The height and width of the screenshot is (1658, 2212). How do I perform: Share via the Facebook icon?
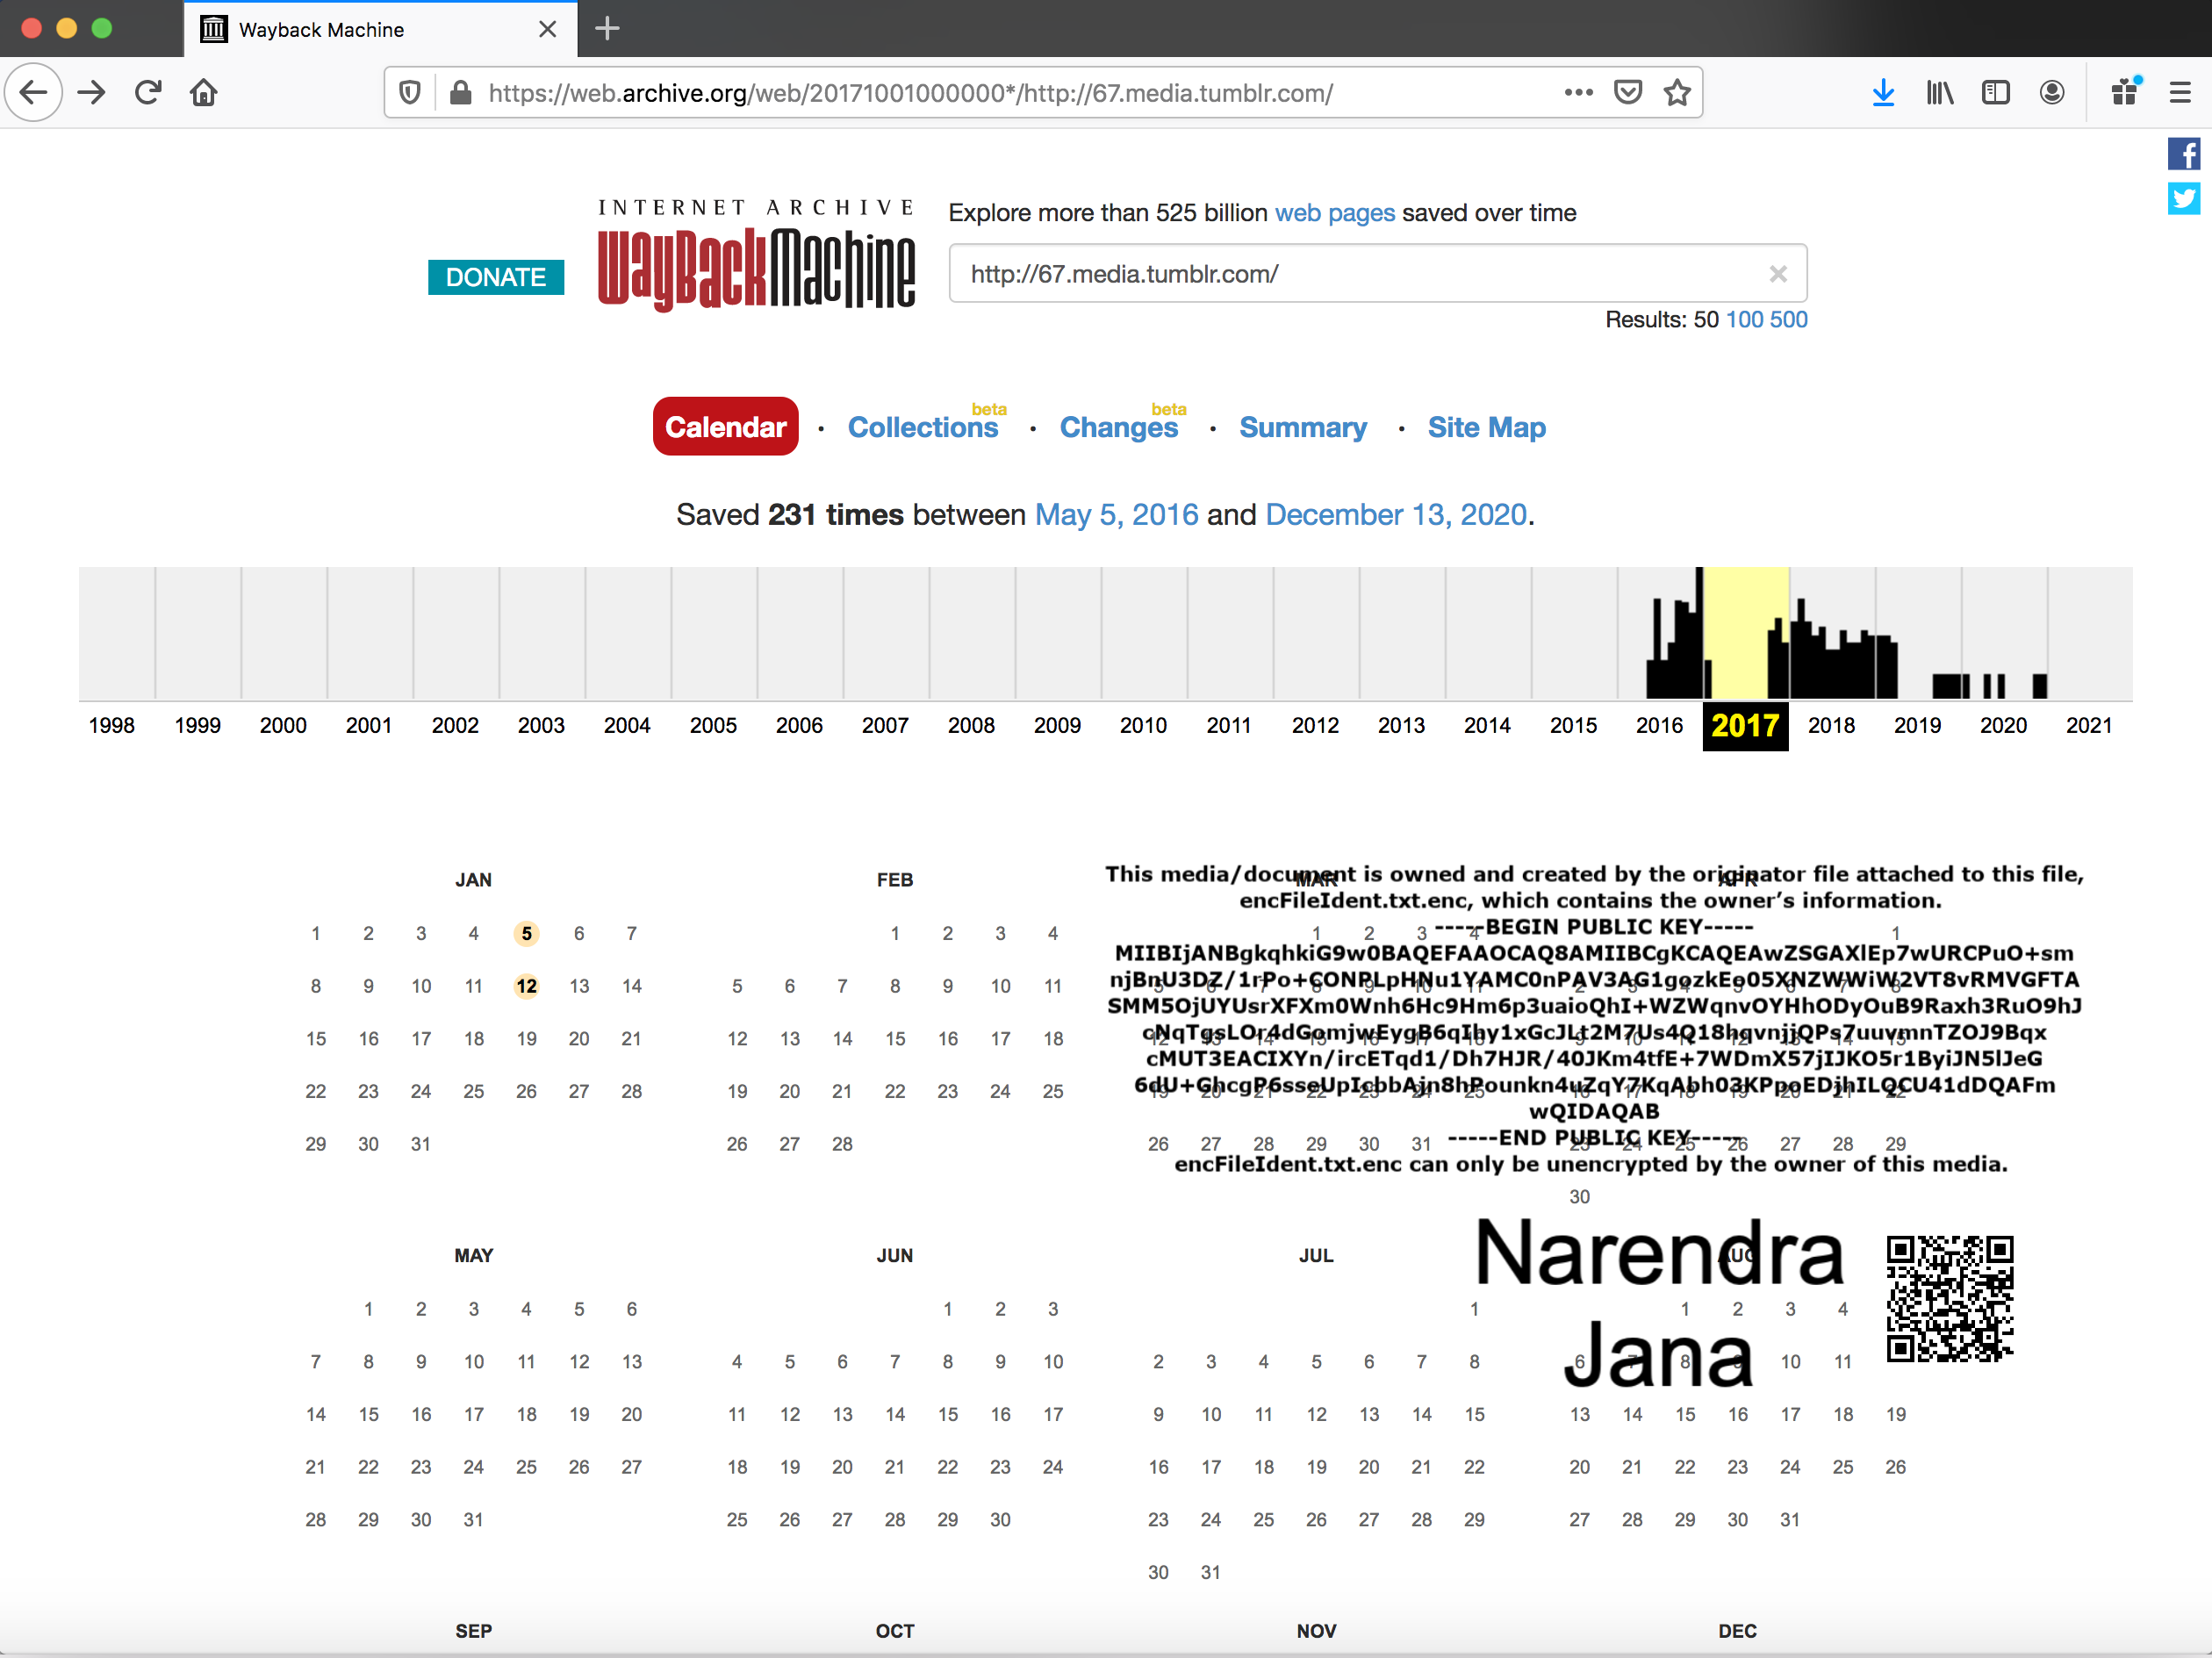2183,155
